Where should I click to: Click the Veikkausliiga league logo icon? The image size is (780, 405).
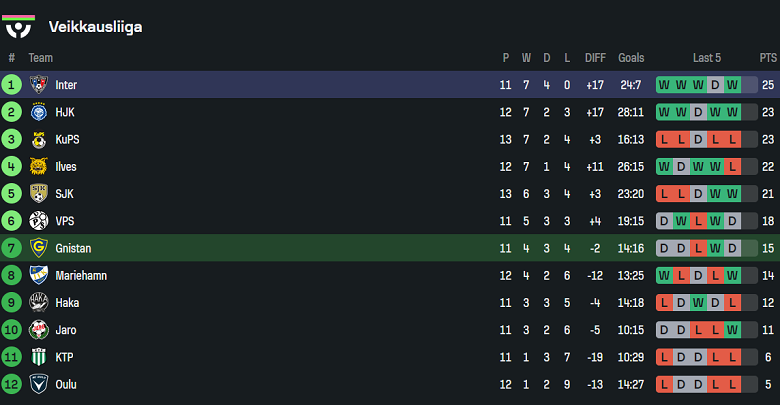tap(19, 26)
